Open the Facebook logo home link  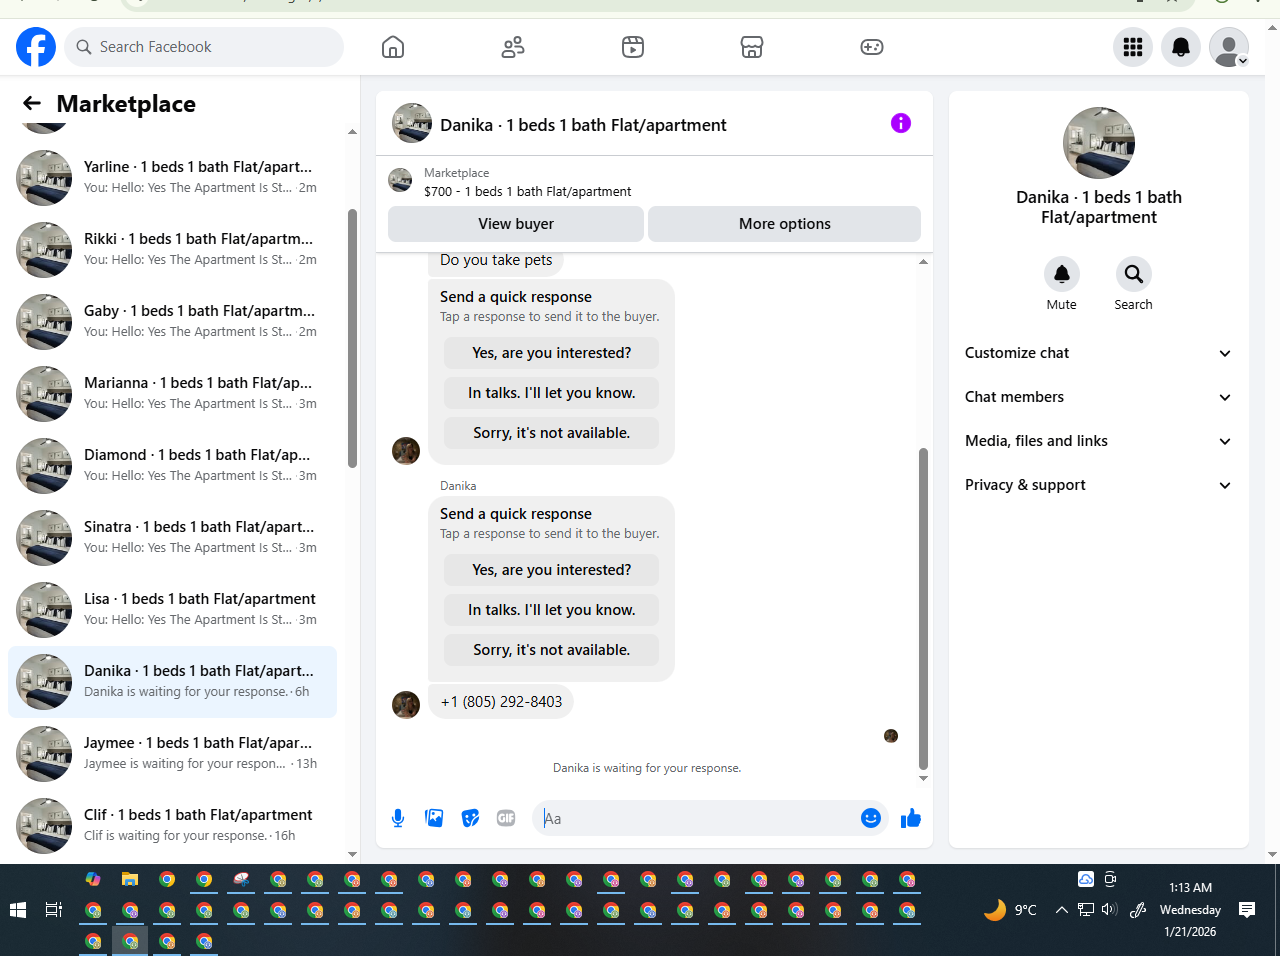tap(36, 47)
